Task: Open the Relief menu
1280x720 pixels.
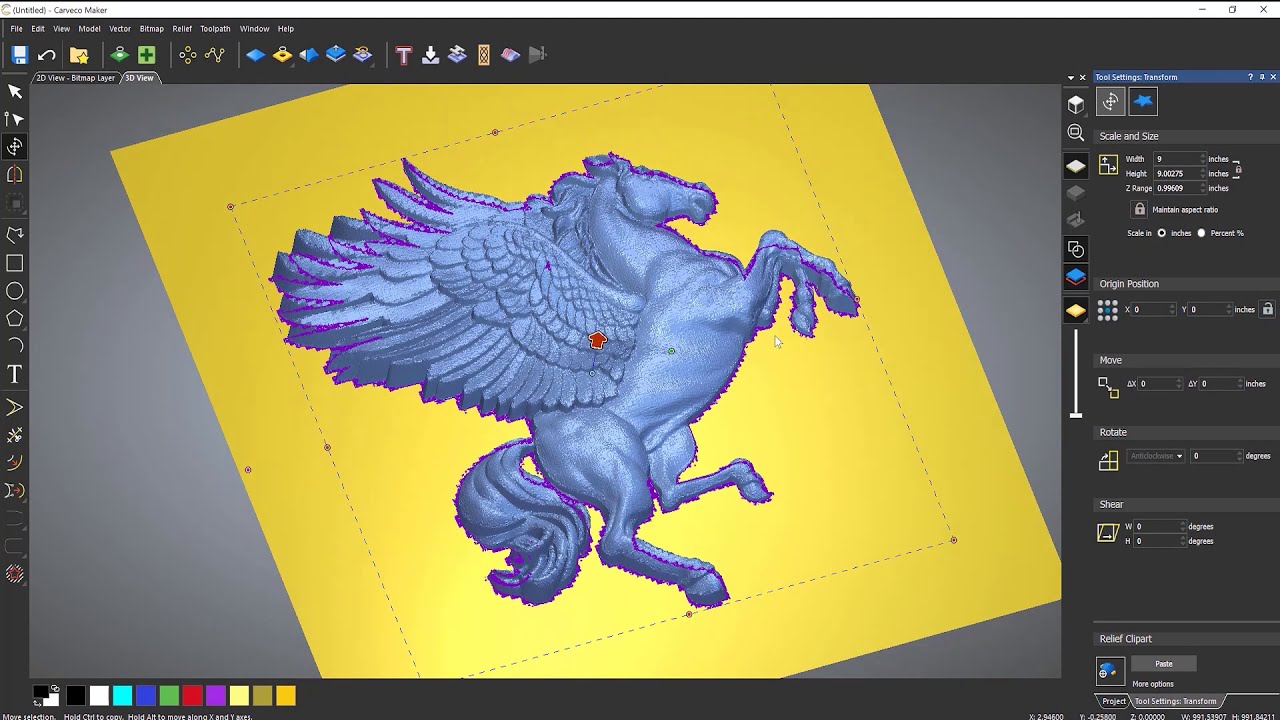Action: click(x=182, y=29)
